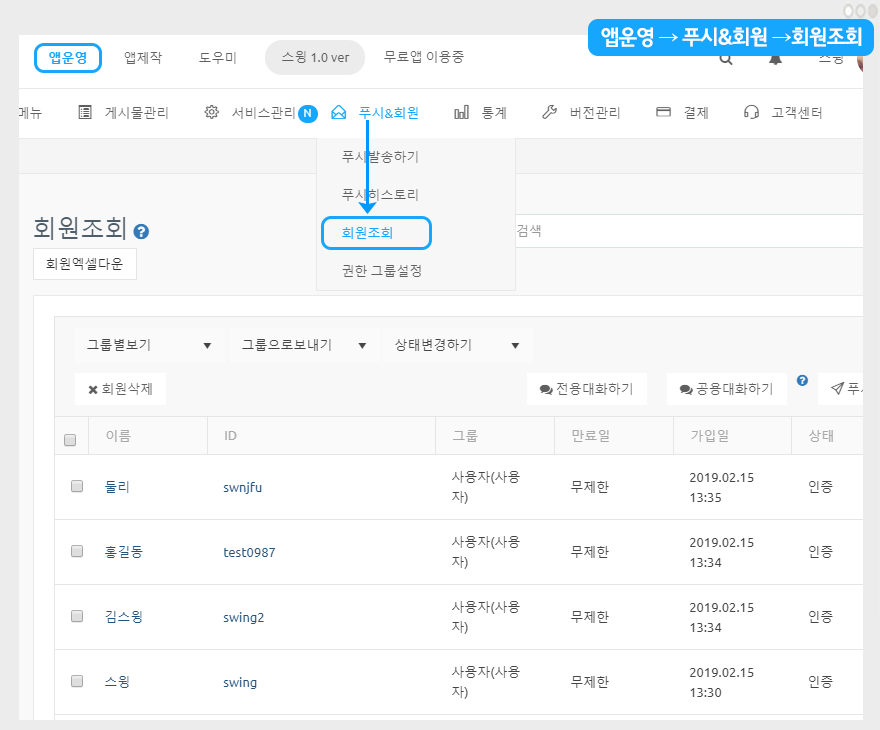Choose 푸시발송하기 in the menu
Image resolution: width=880 pixels, height=730 pixels.
coord(380,157)
